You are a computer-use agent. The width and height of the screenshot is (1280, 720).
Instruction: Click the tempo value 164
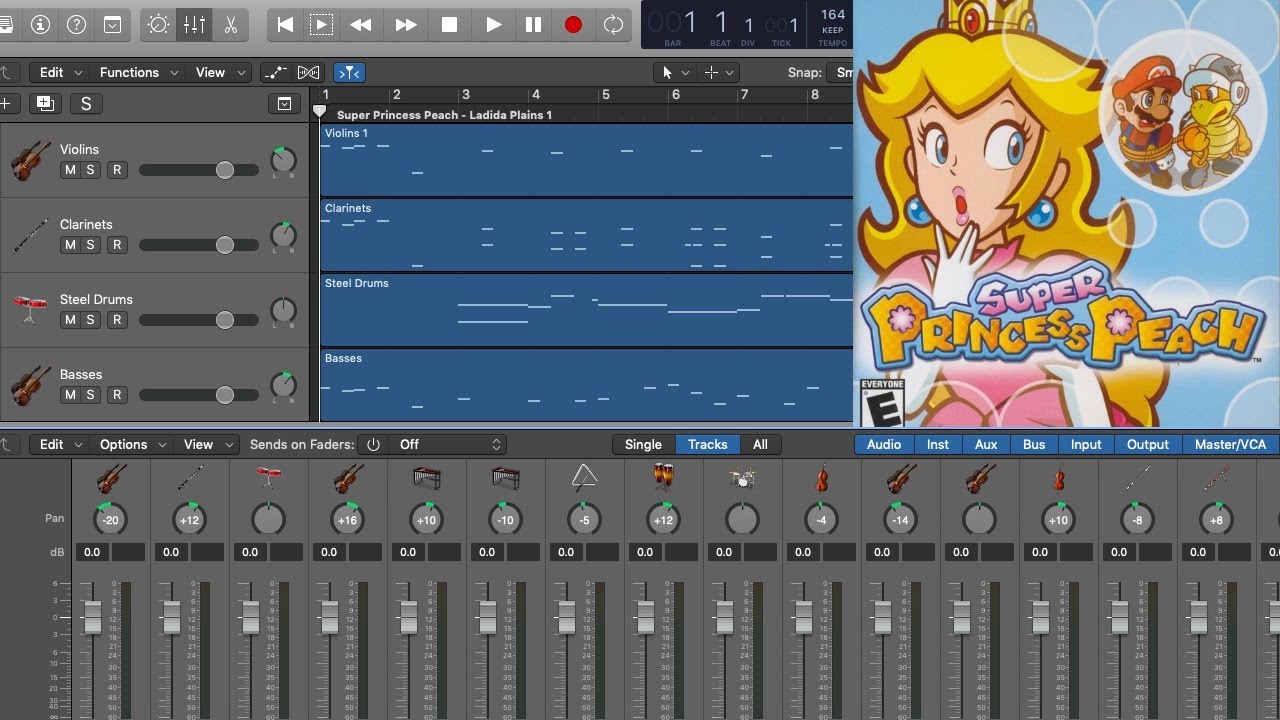pyautogui.click(x=833, y=14)
